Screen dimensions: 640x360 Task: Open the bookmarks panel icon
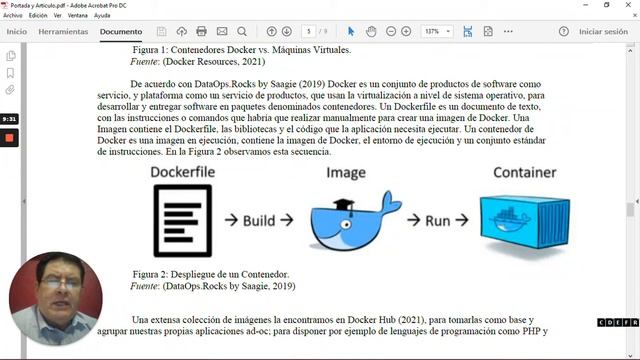coord(11,73)
